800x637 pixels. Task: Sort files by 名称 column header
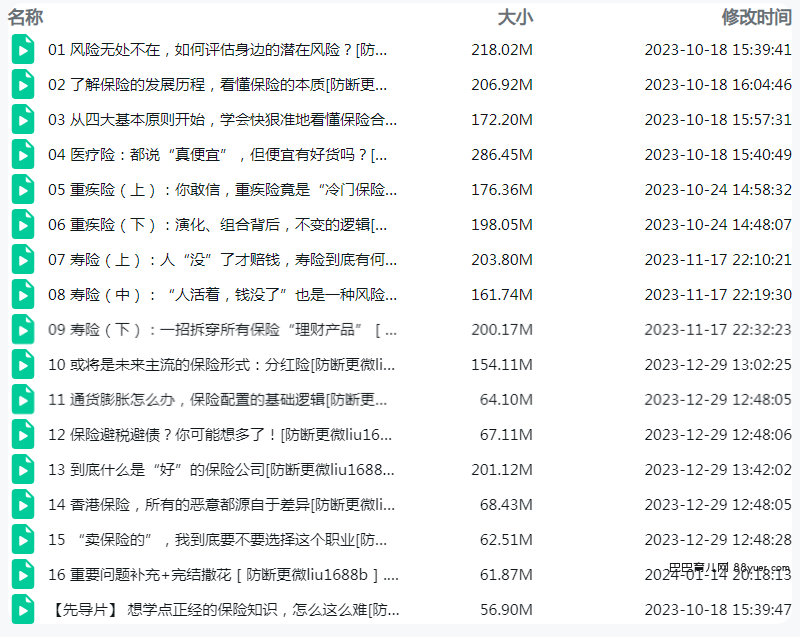pos(25,17)
